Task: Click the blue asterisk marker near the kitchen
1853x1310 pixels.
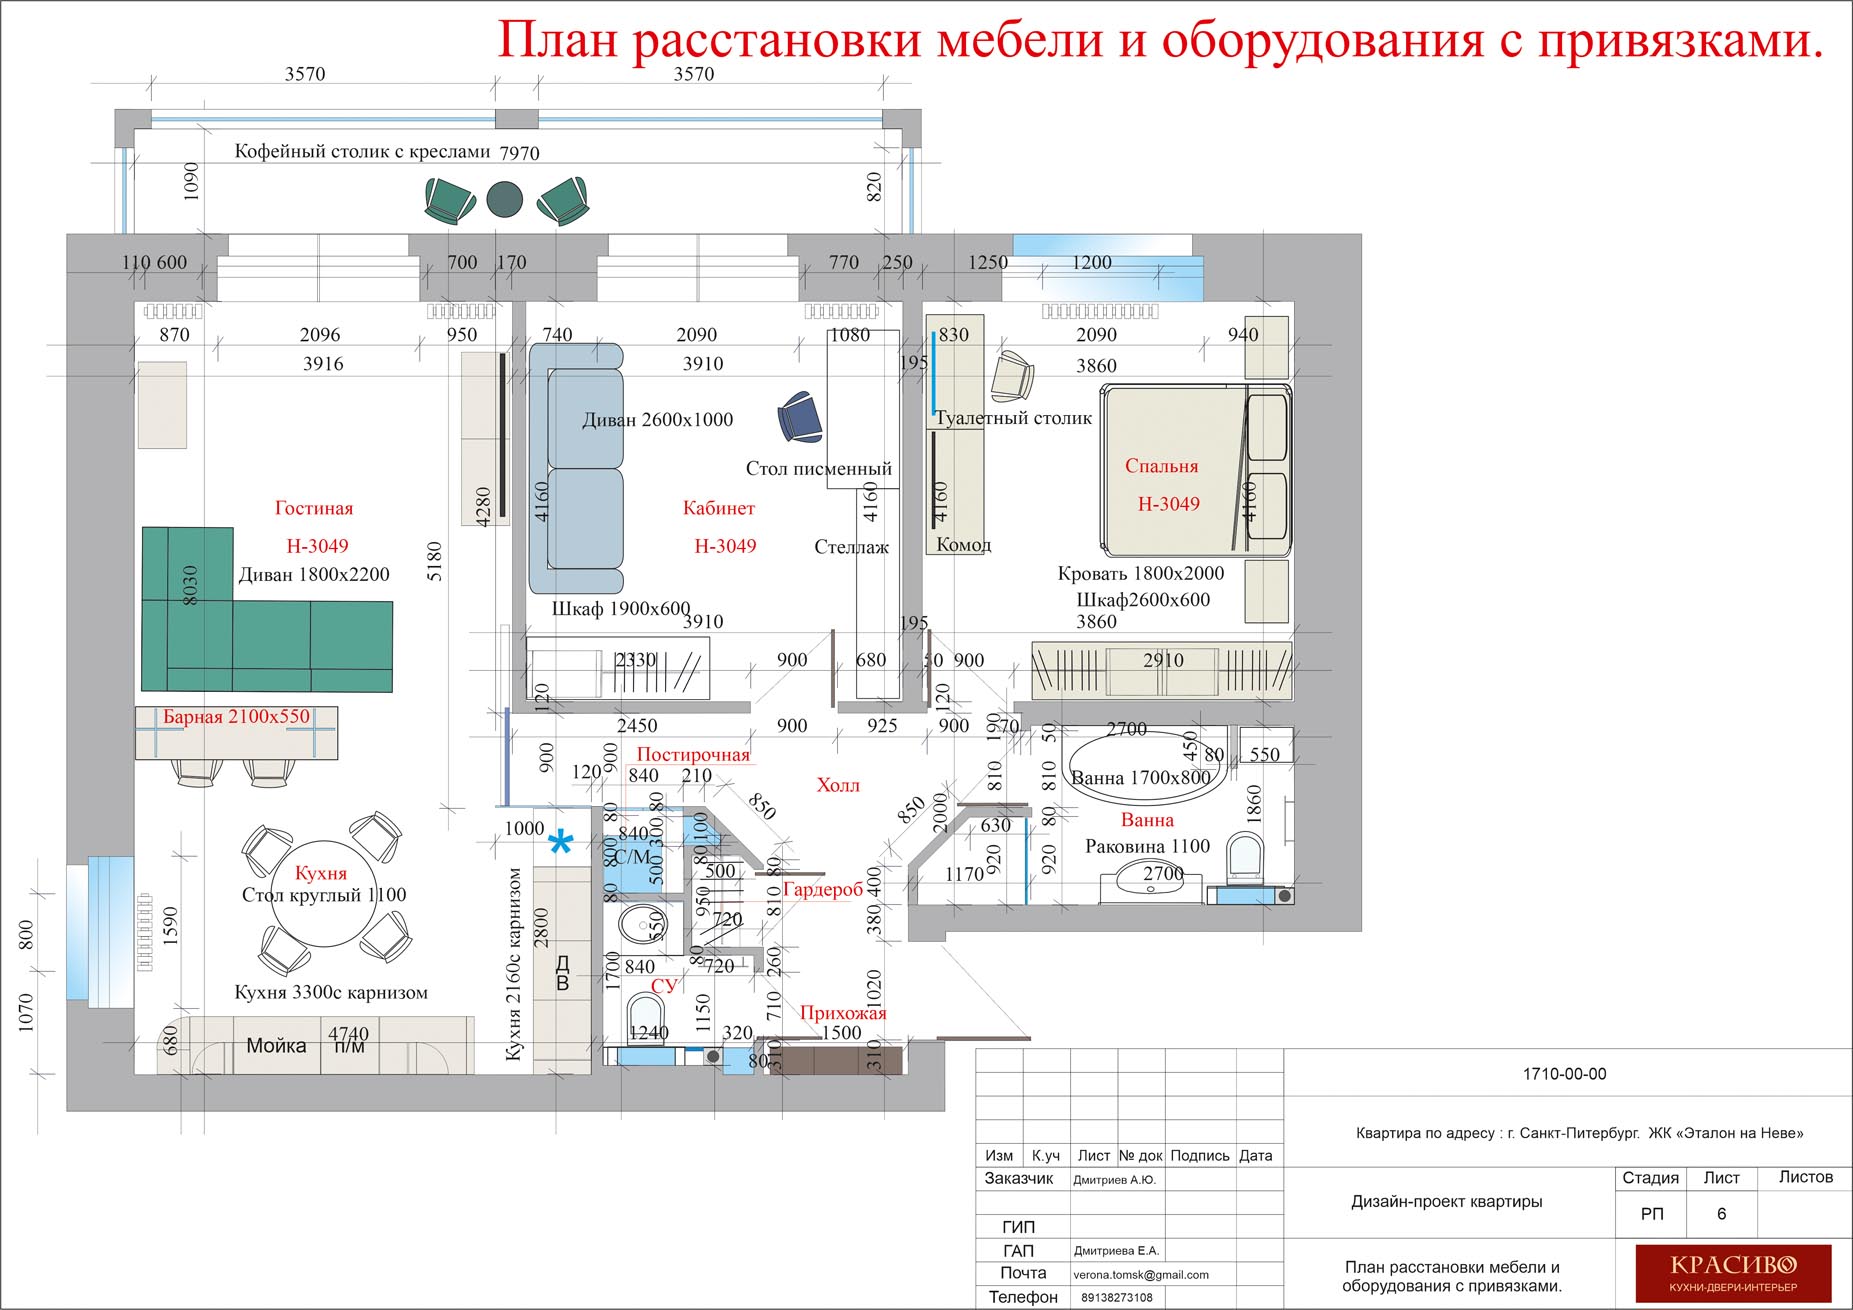Action: click(561, 845)
